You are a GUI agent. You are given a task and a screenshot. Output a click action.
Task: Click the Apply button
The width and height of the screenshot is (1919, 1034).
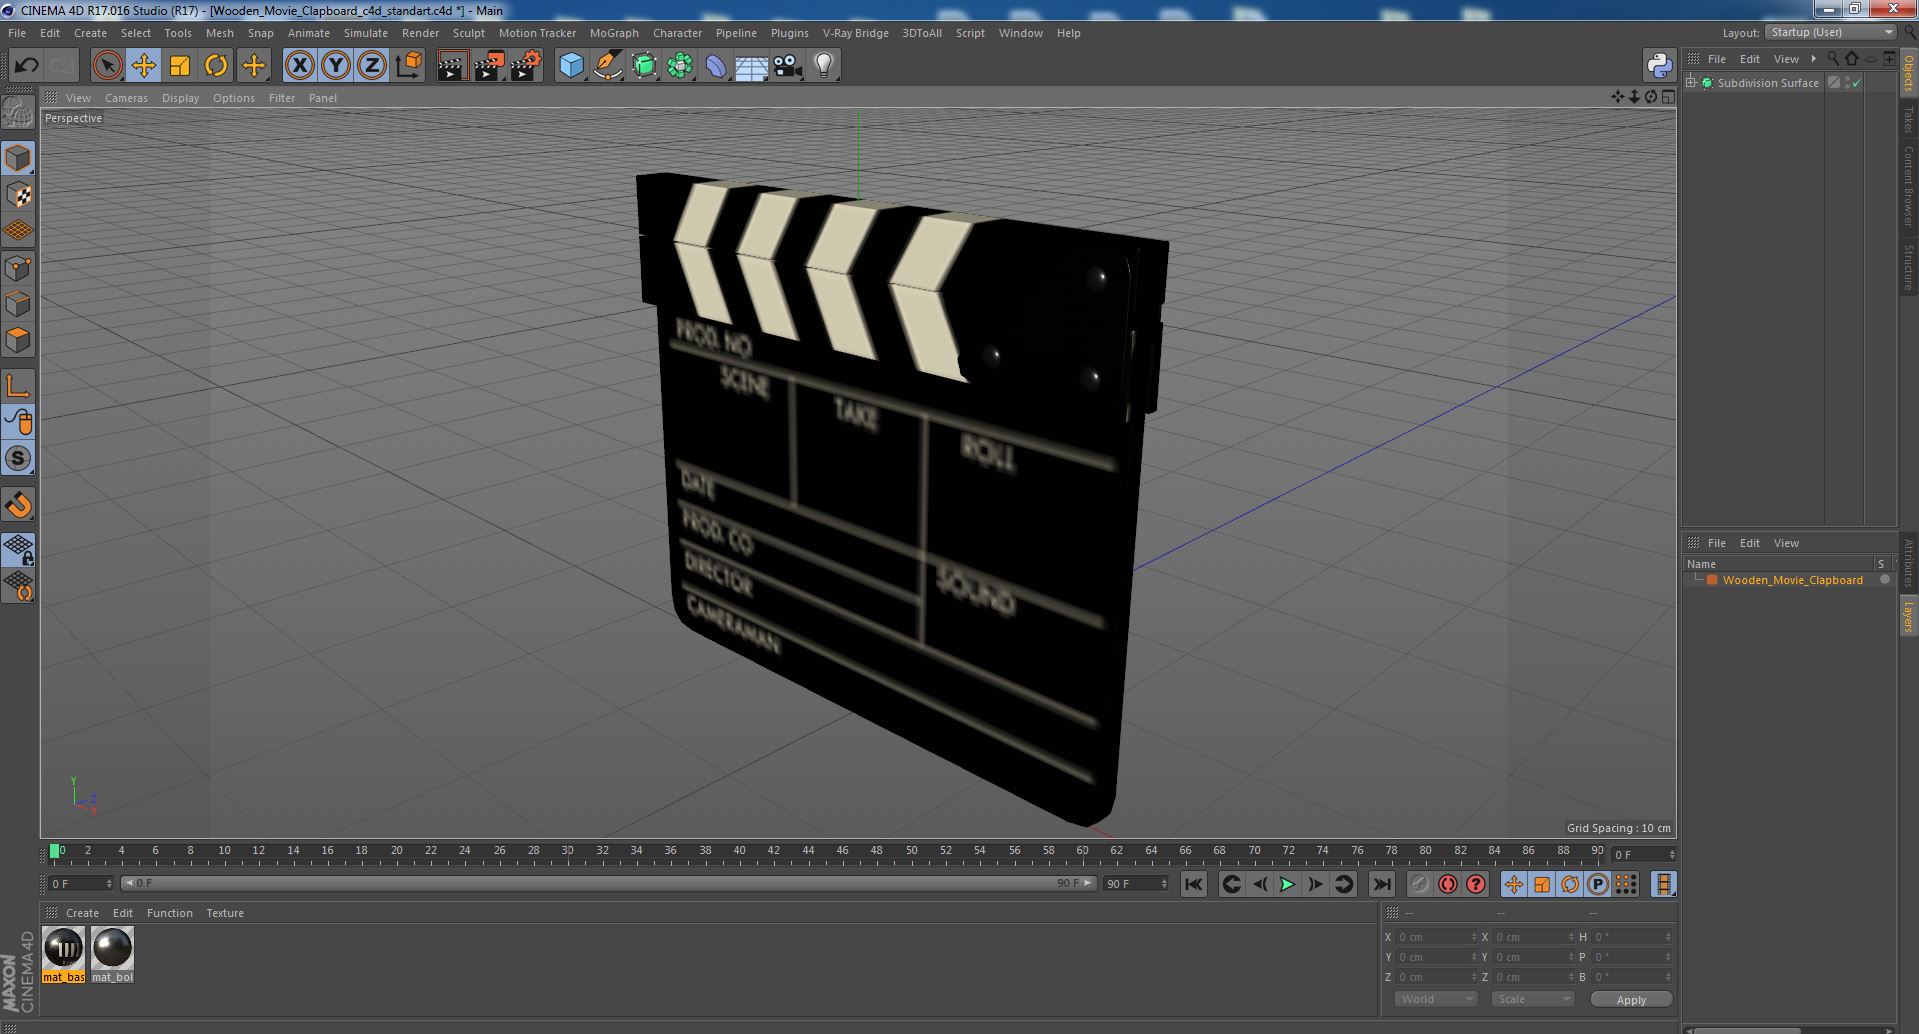tap(1631, 999)
